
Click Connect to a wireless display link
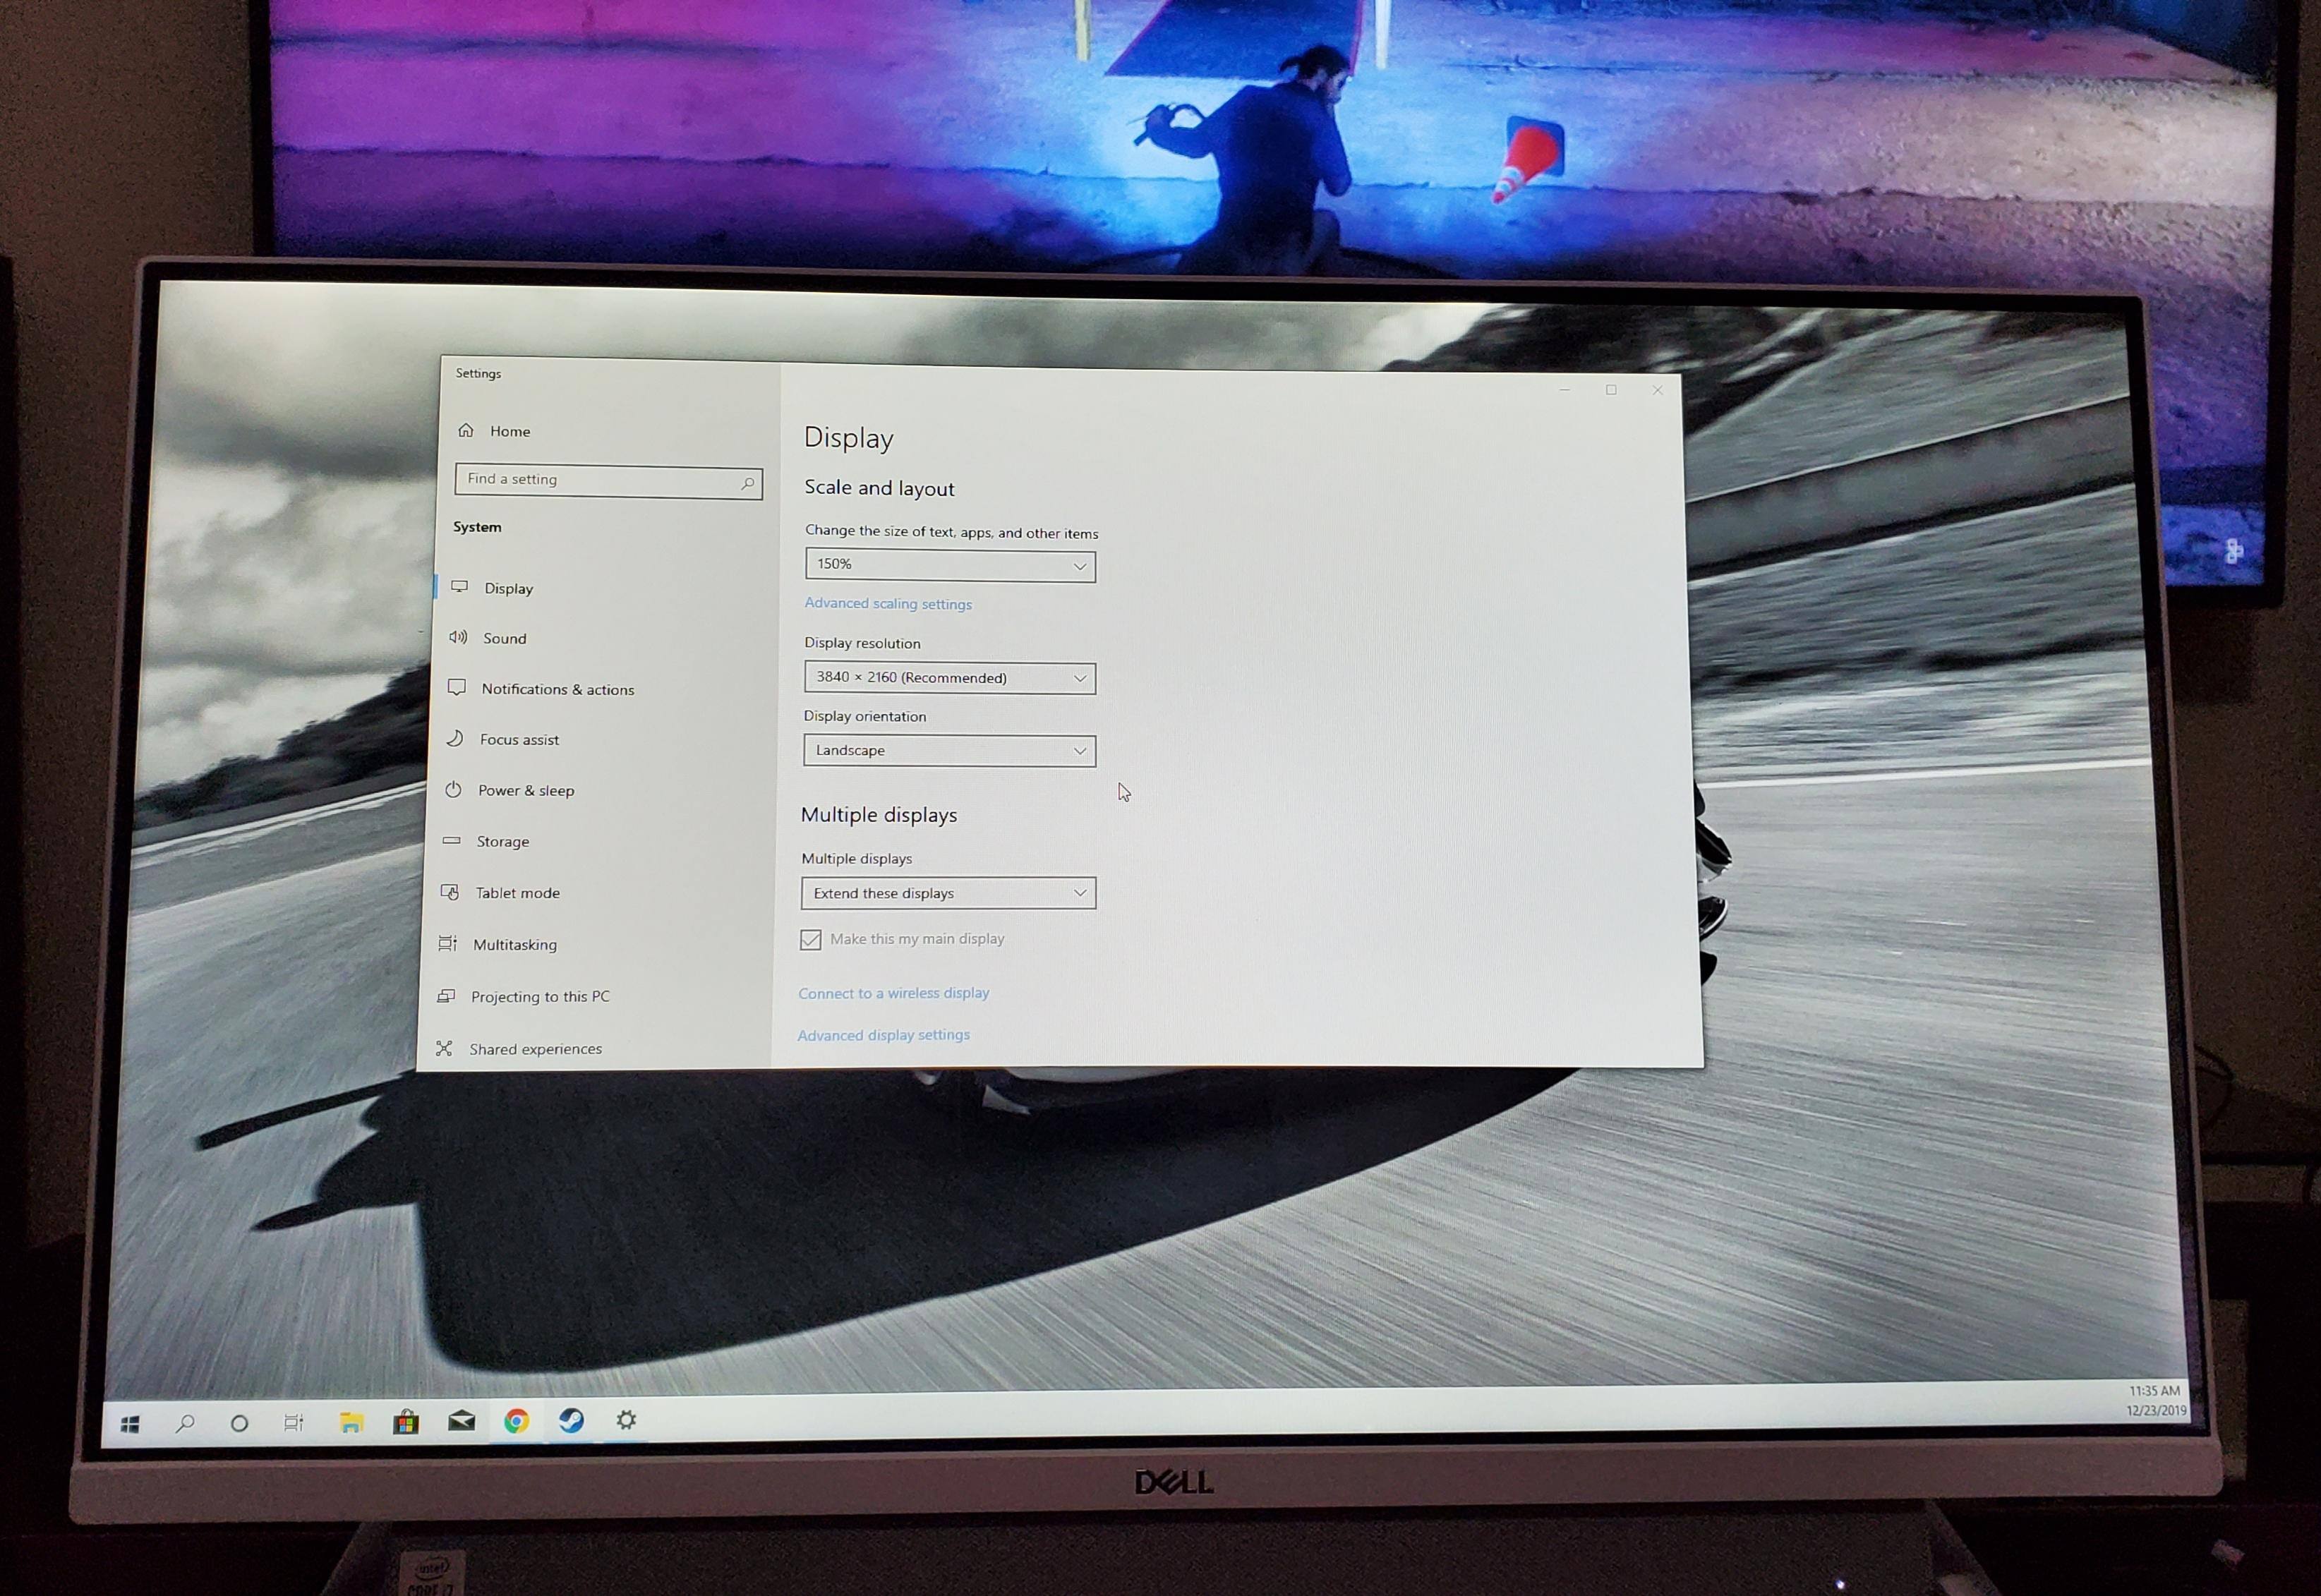click(x=893, y=993)
